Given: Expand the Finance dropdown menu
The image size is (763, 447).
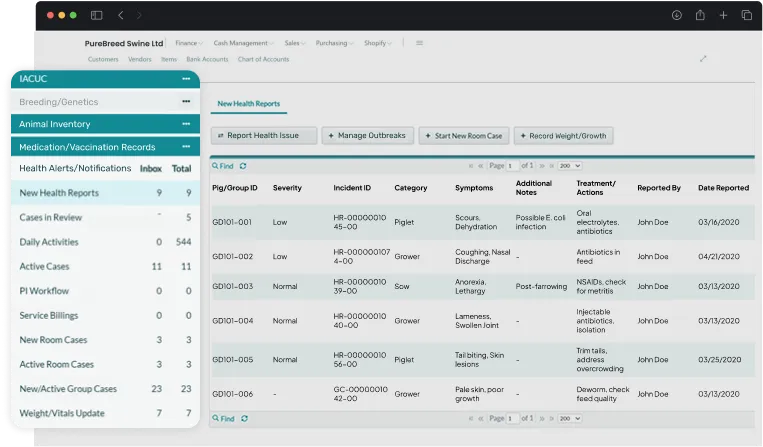Looking at the screenshot, I should [188, 43].
